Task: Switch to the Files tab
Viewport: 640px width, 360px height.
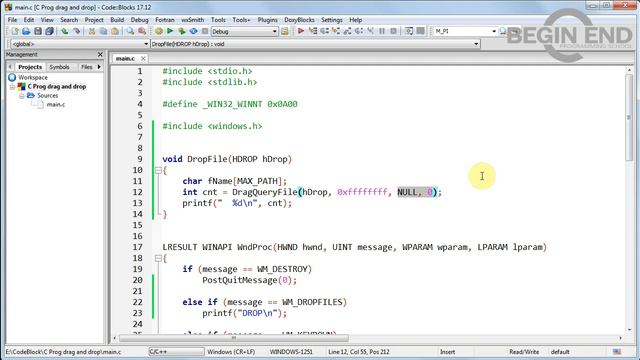Action: pyautogui.click(x=86, y=67)
